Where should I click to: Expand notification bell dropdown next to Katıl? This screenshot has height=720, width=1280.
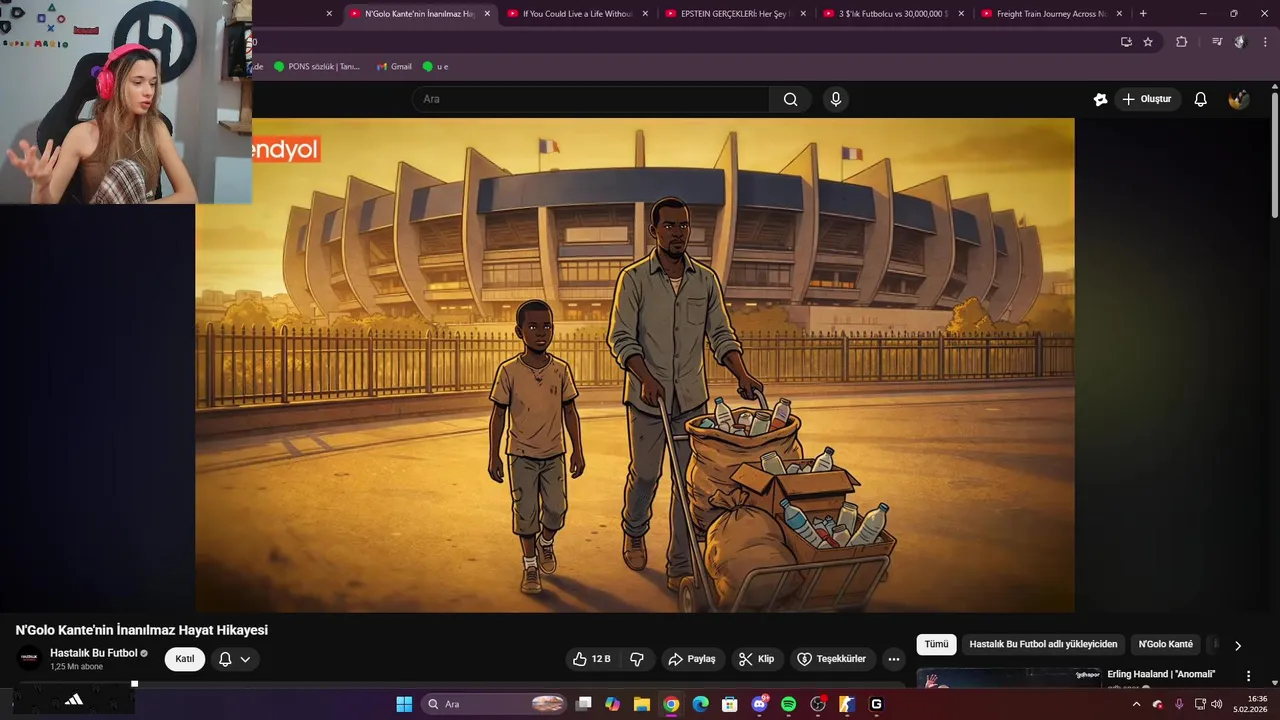coord(234,659)
